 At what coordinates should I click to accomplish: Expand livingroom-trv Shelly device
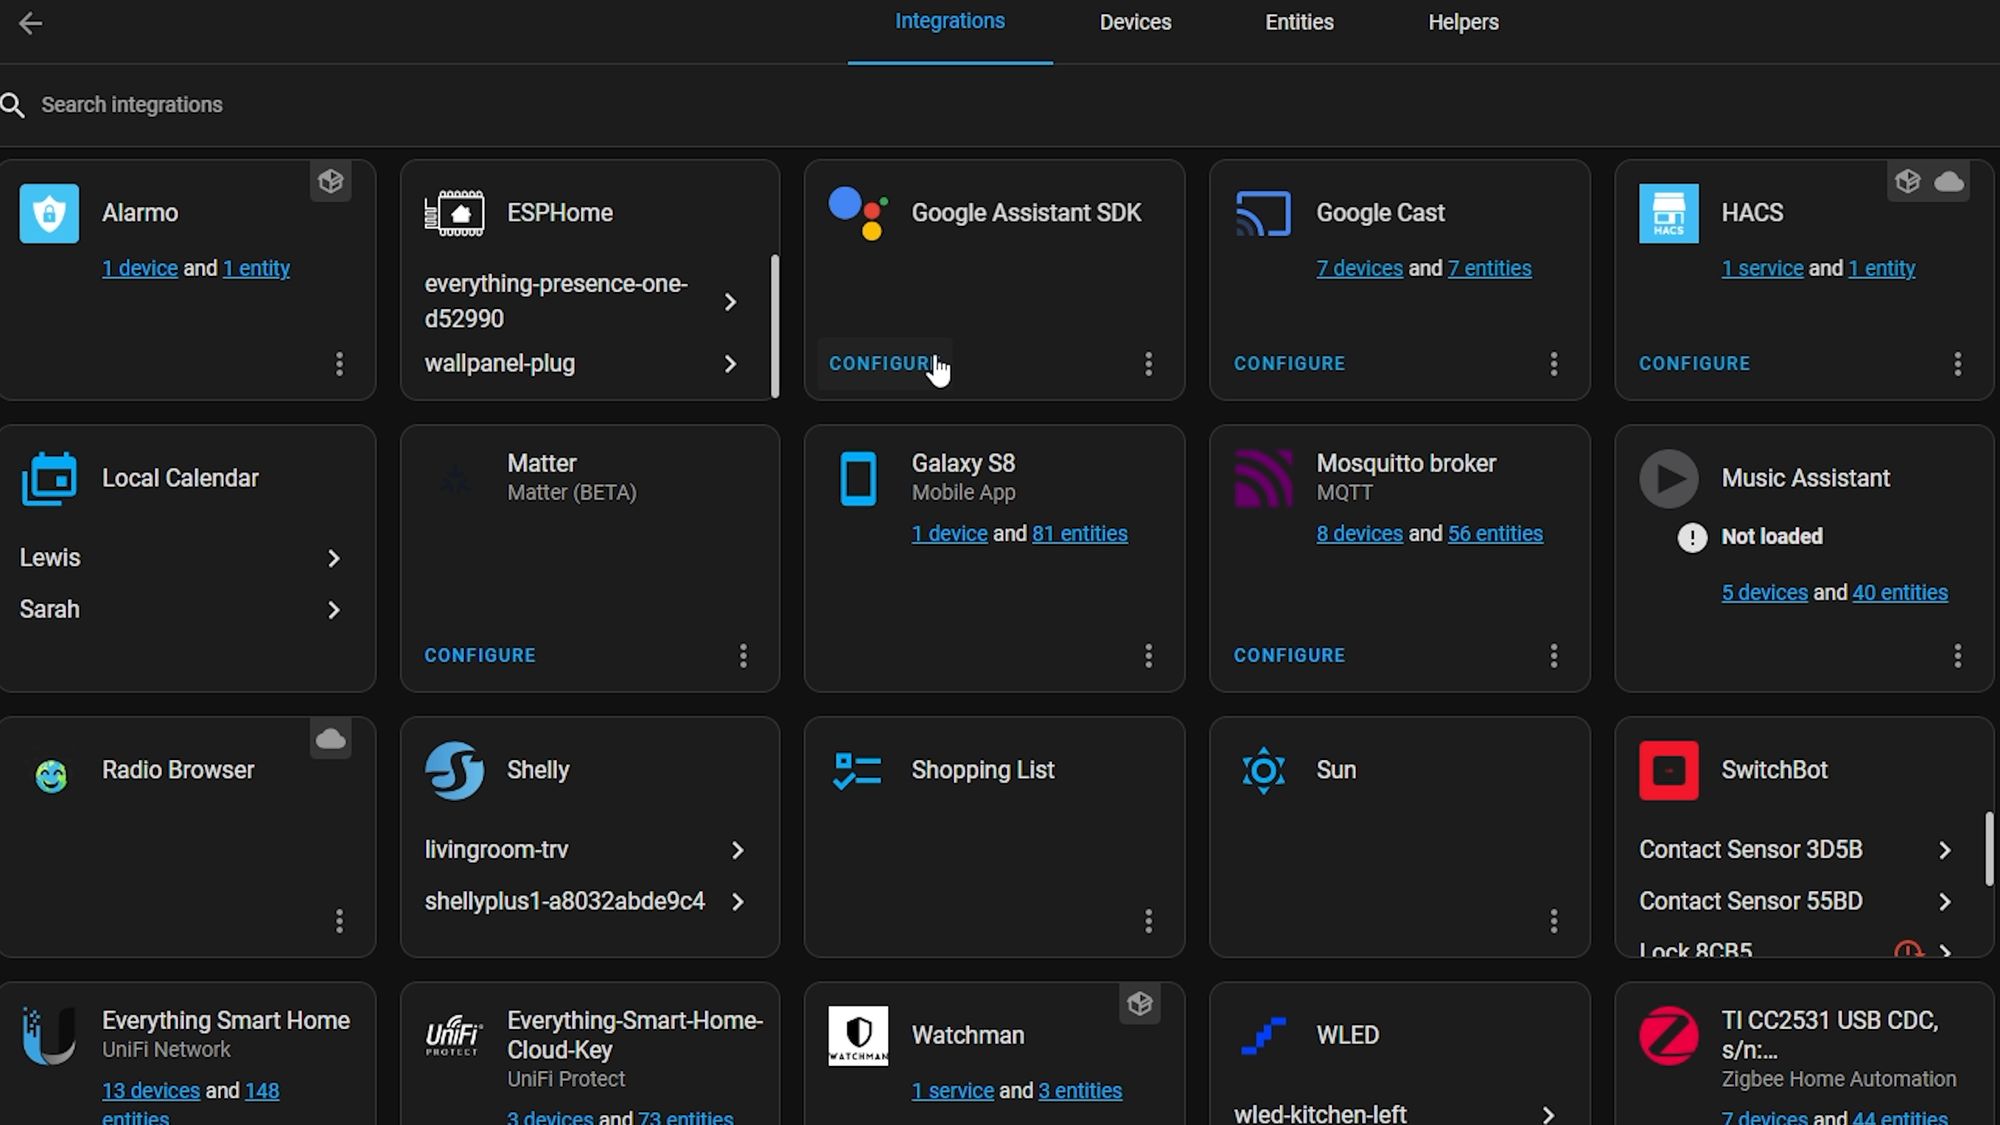tap(738, 850)
